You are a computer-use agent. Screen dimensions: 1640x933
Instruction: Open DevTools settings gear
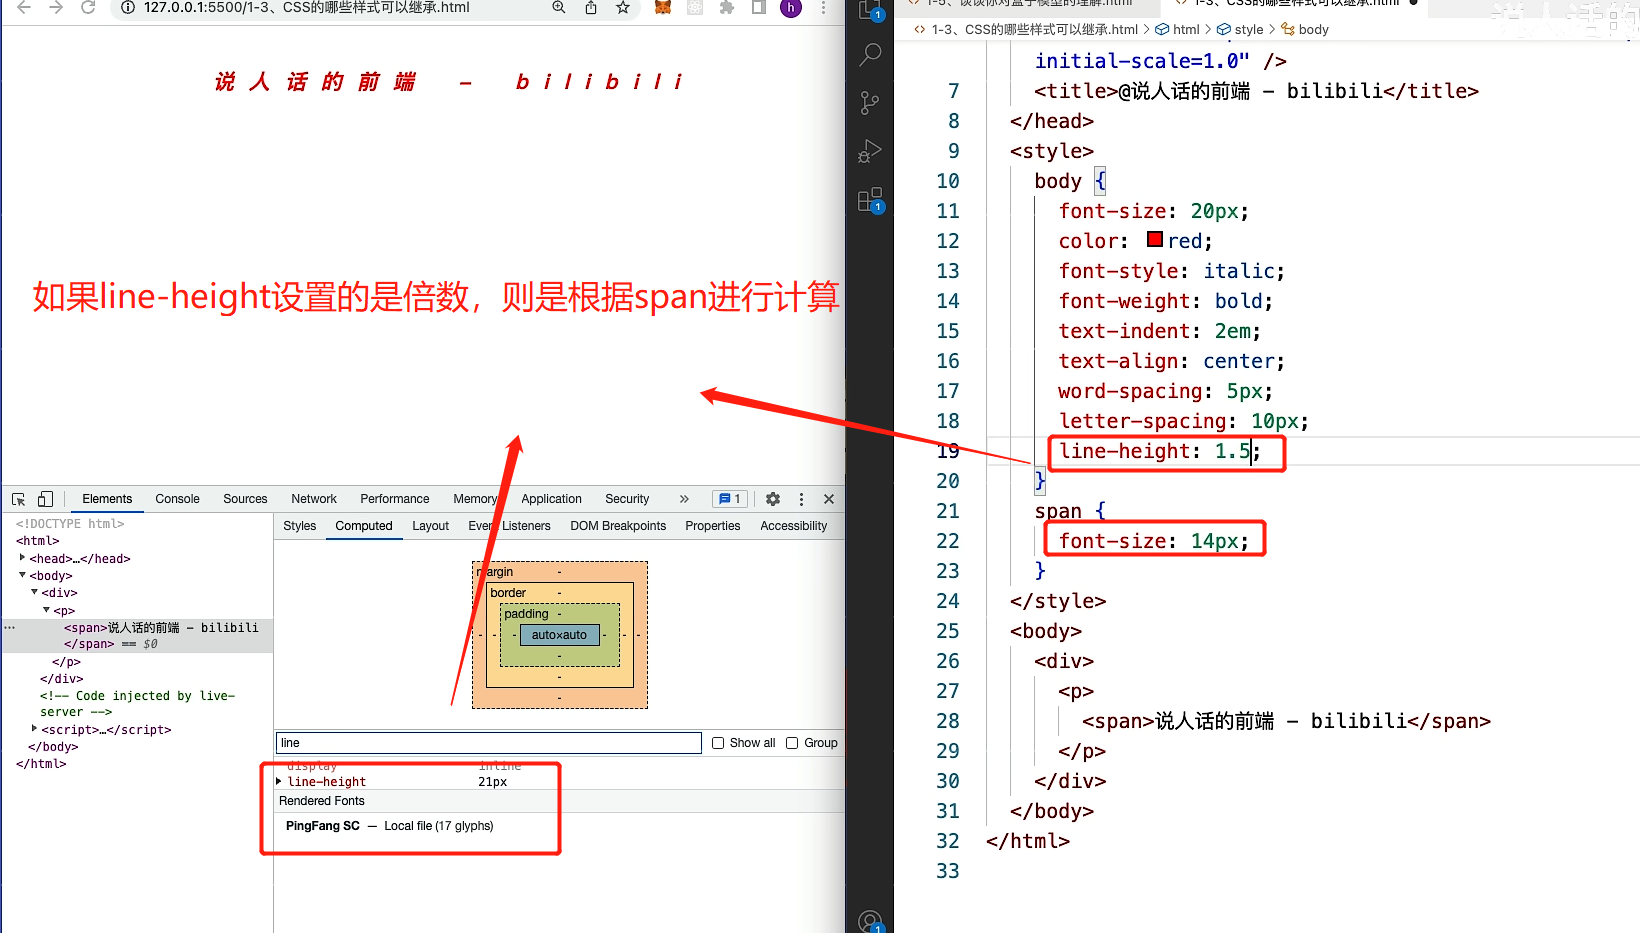773,499
